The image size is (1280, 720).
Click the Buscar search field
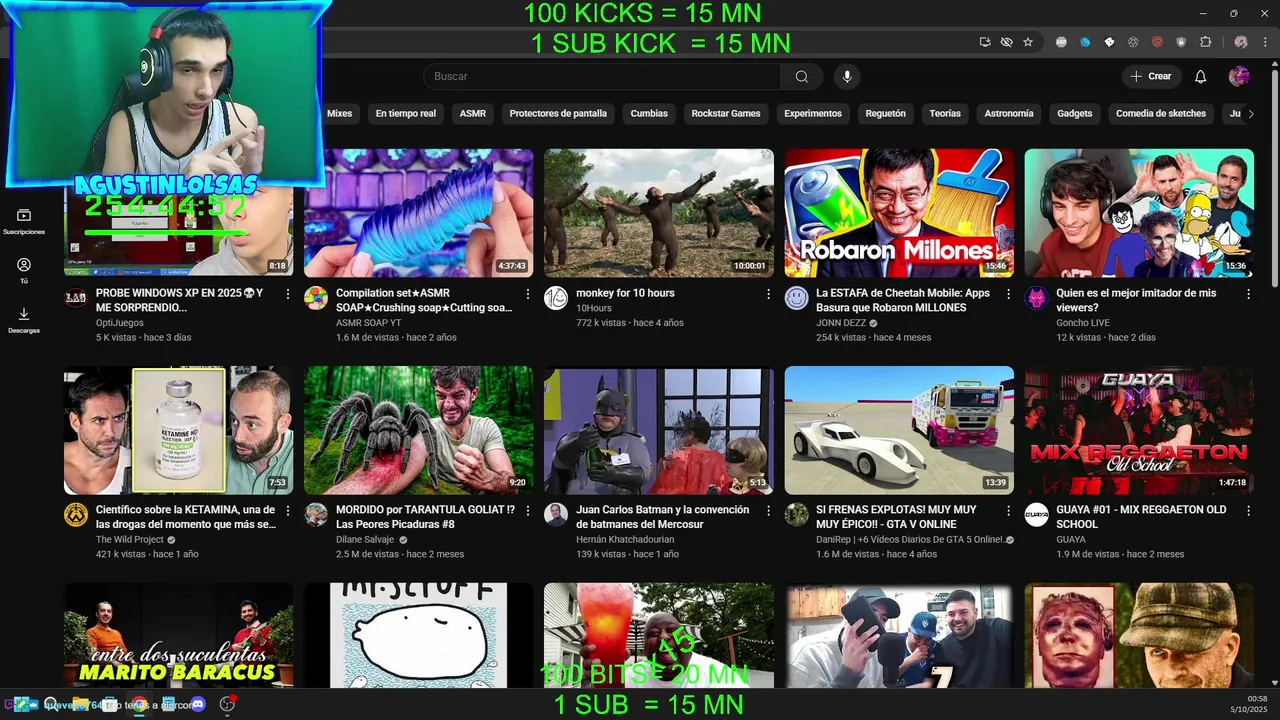point(603,77)
